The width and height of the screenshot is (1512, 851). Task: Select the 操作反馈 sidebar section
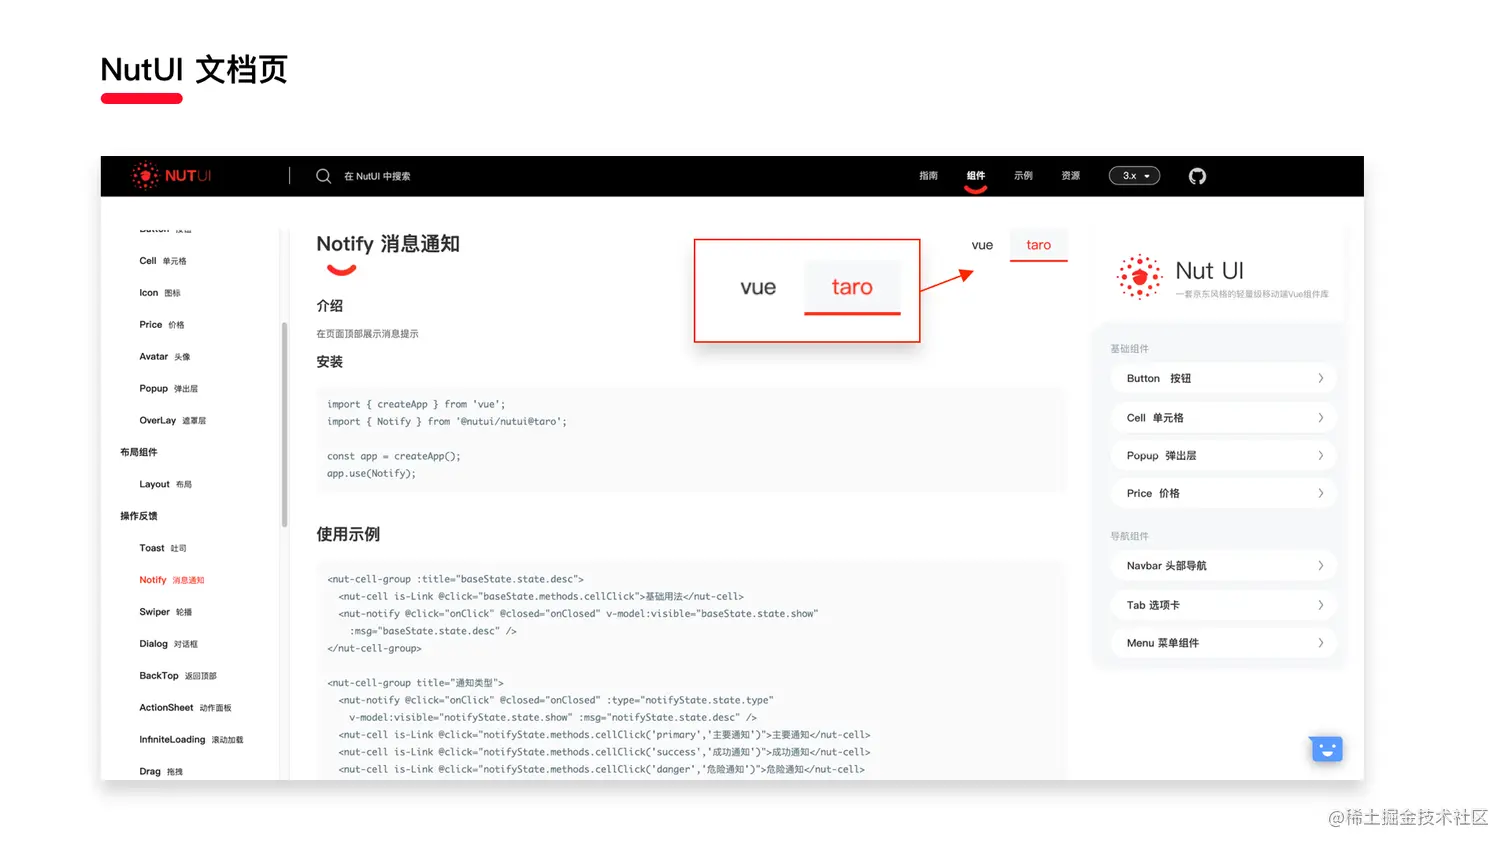[139, 516]
